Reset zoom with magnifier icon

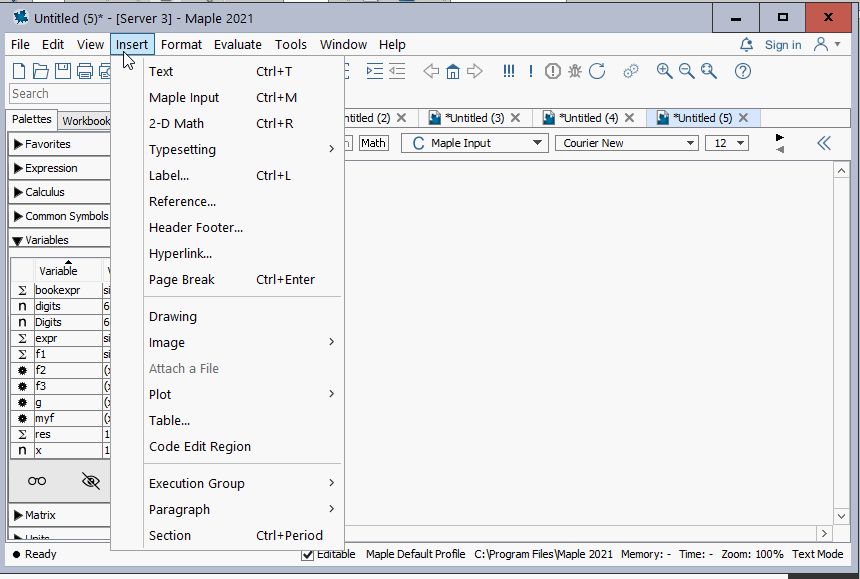tap(709, 71)
